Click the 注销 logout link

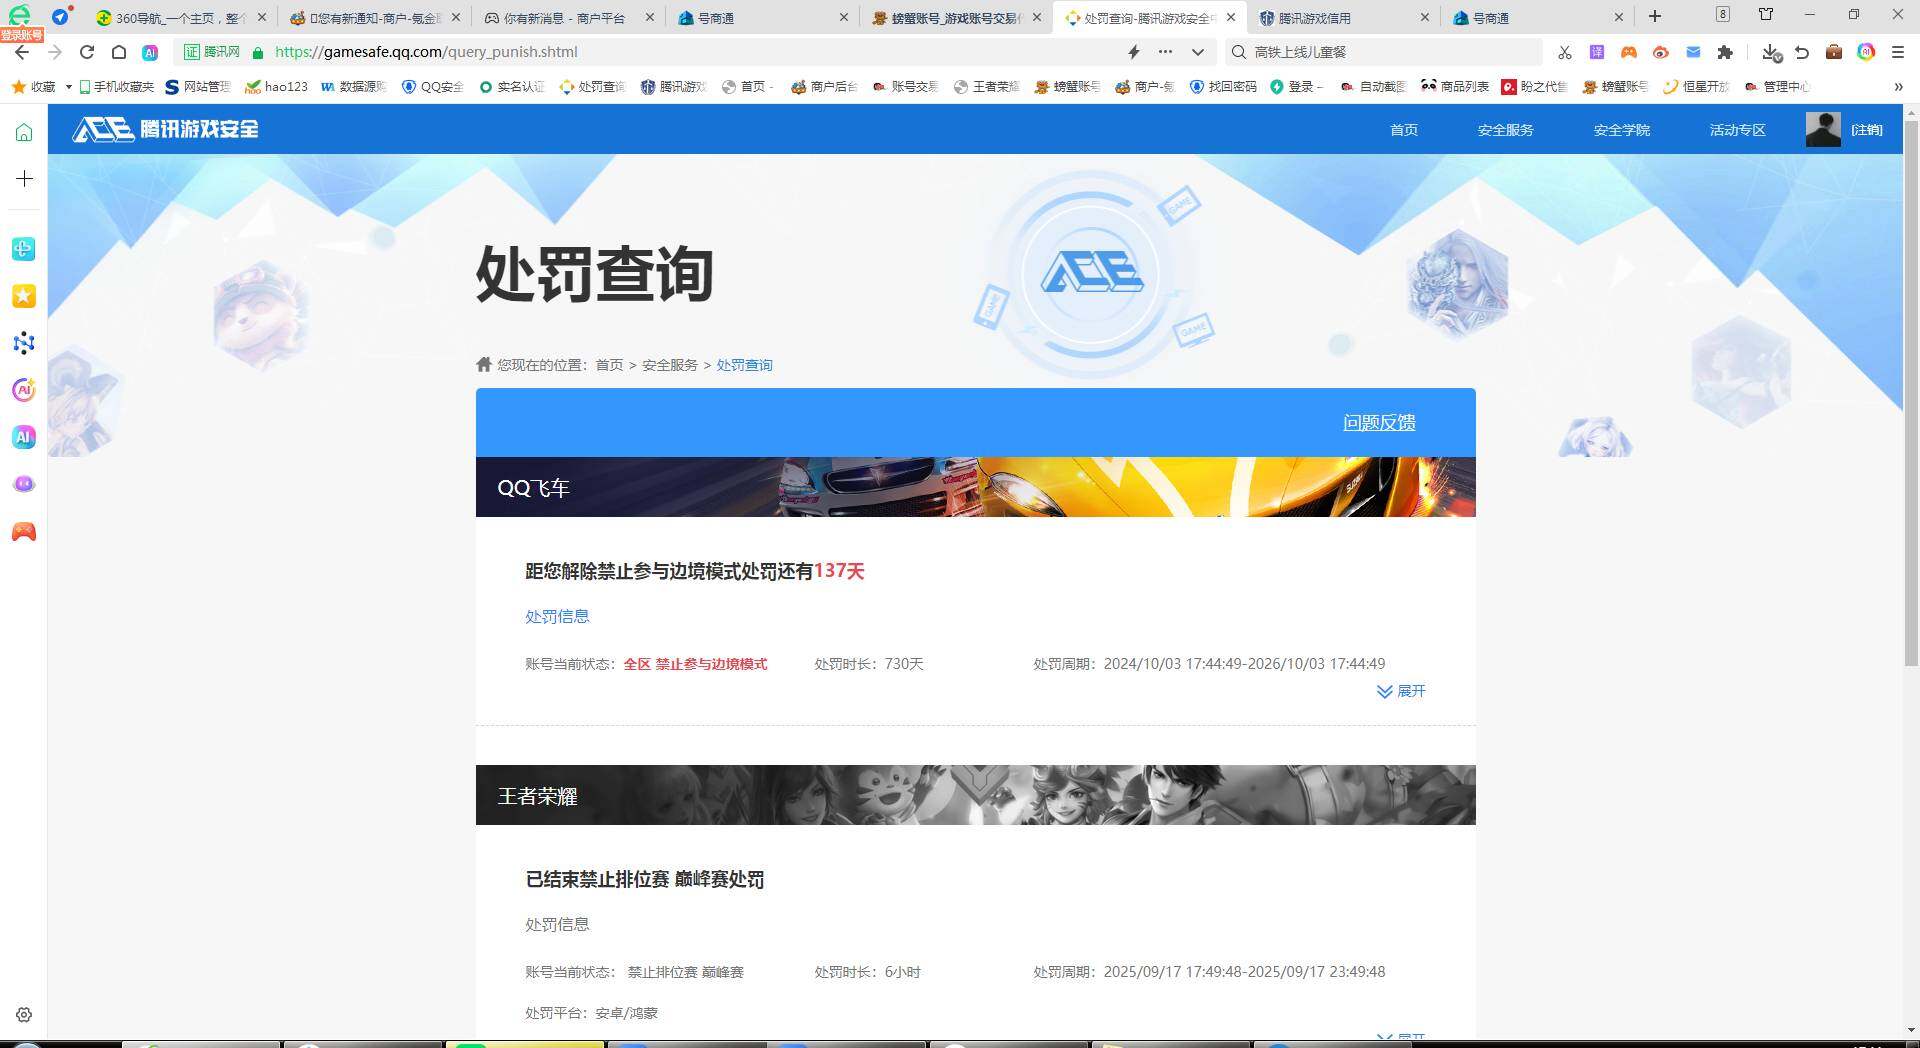coord(1866,130)
